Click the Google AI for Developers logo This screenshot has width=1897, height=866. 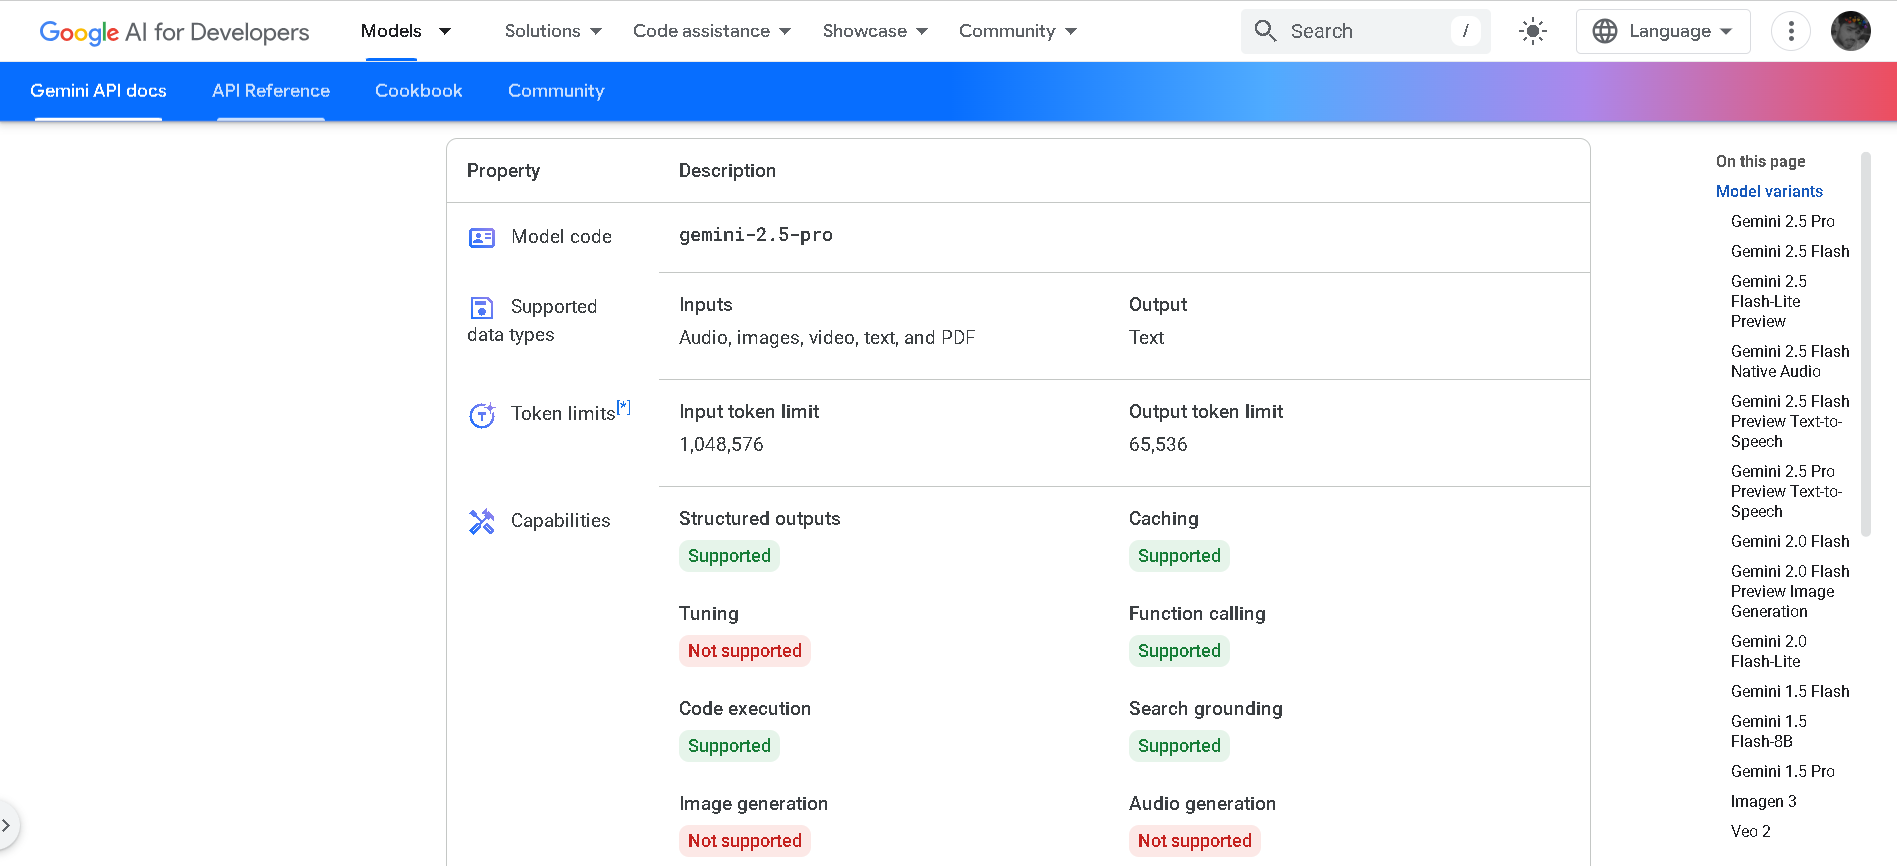[x=174, y=32]
